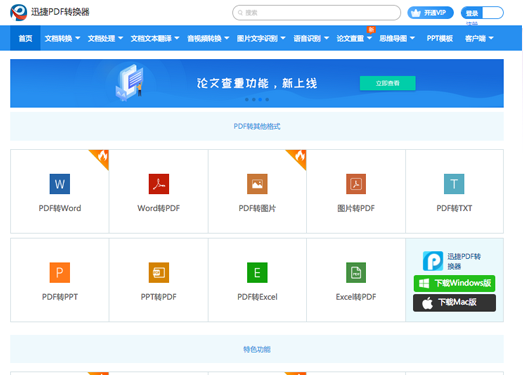Go to the 首页 tab
Screen dimensions: 523x375
click(25, 38)
